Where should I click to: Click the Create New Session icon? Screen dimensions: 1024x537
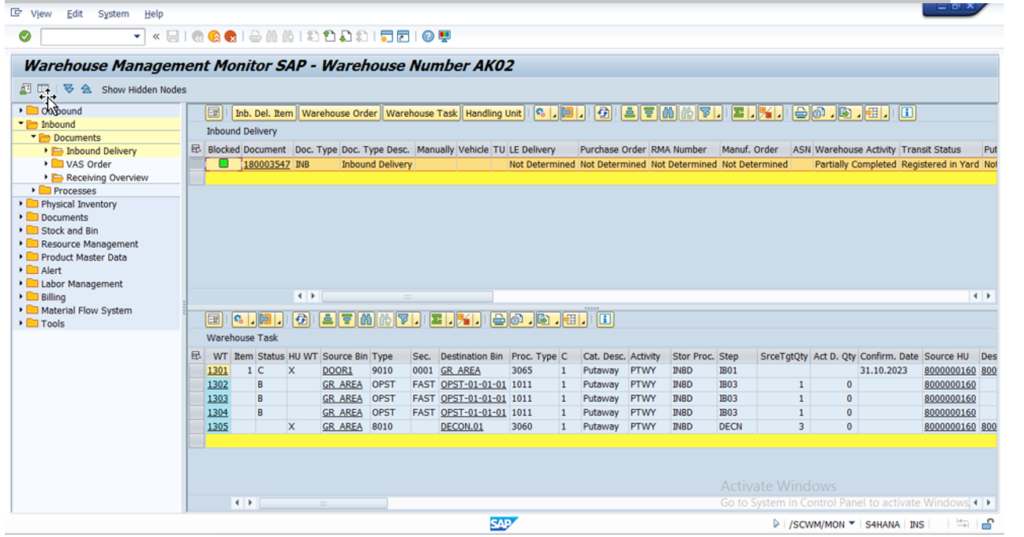pos(387,37)
